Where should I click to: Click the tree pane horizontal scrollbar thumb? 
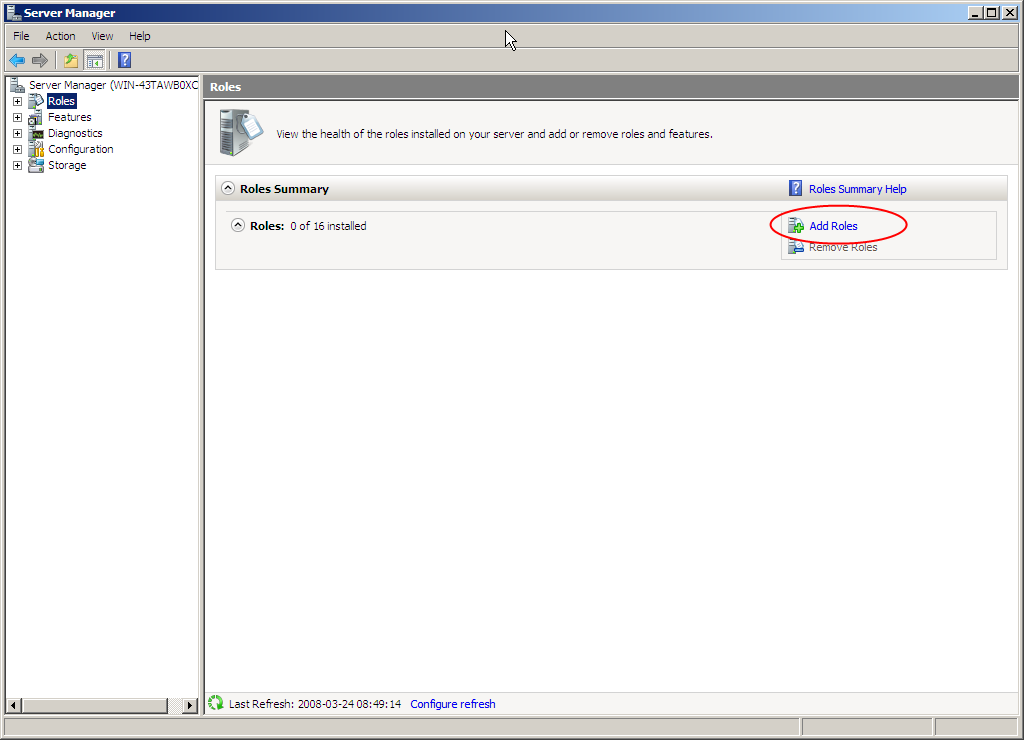(x=95, y=705)
